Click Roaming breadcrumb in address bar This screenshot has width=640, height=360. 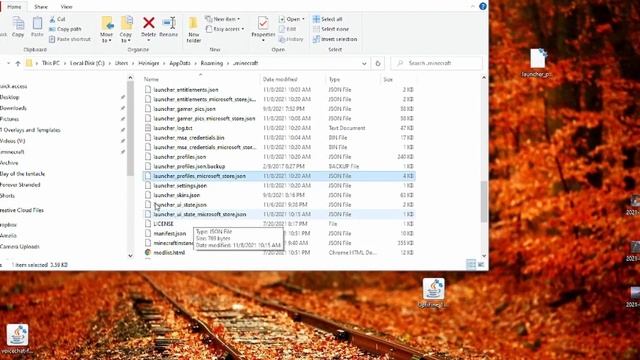212,63
